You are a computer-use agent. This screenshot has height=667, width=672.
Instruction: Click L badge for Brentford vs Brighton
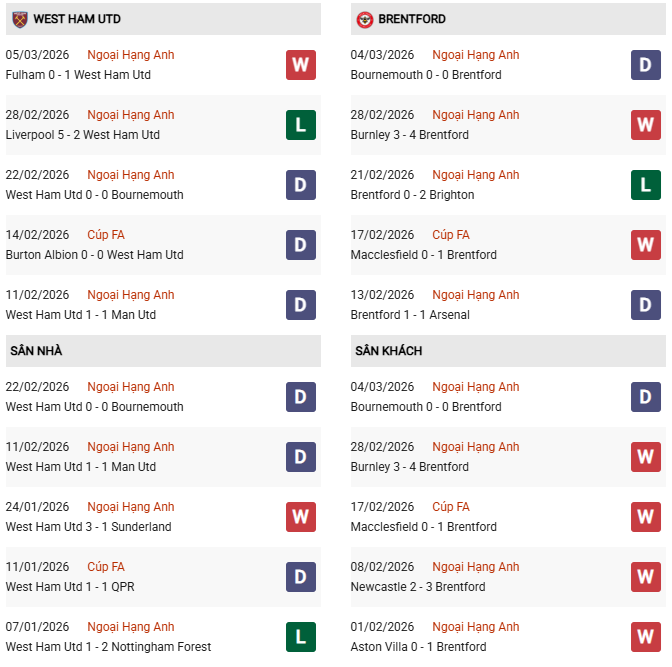(646, 185)
